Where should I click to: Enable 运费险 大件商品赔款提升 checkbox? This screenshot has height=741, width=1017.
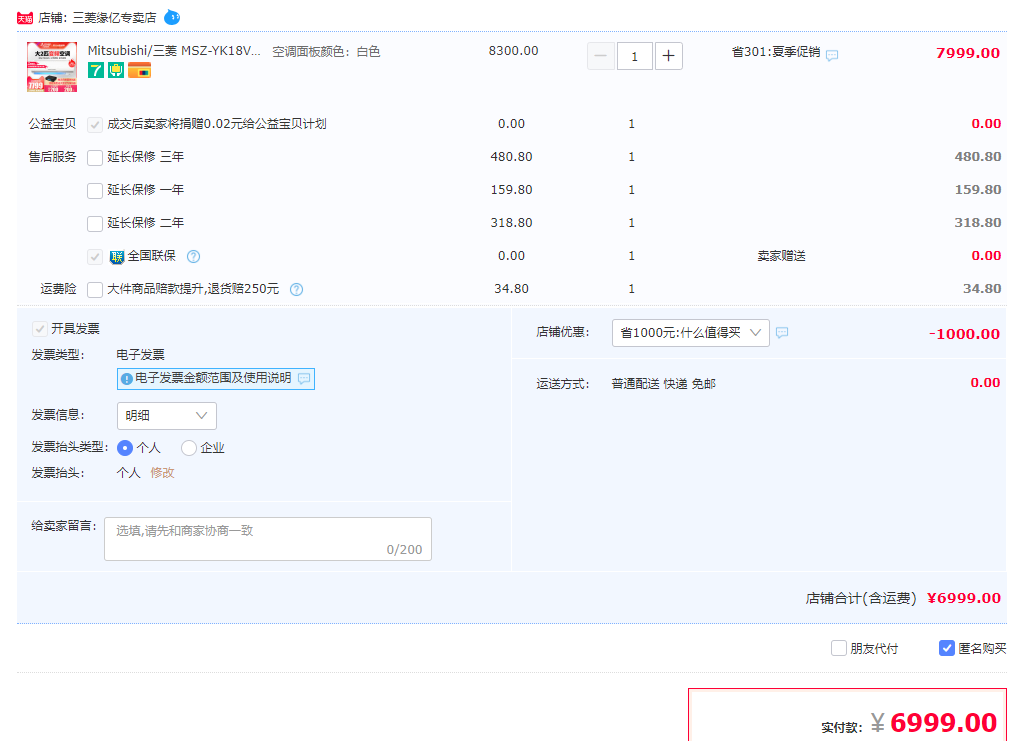[x=95, y=289]
